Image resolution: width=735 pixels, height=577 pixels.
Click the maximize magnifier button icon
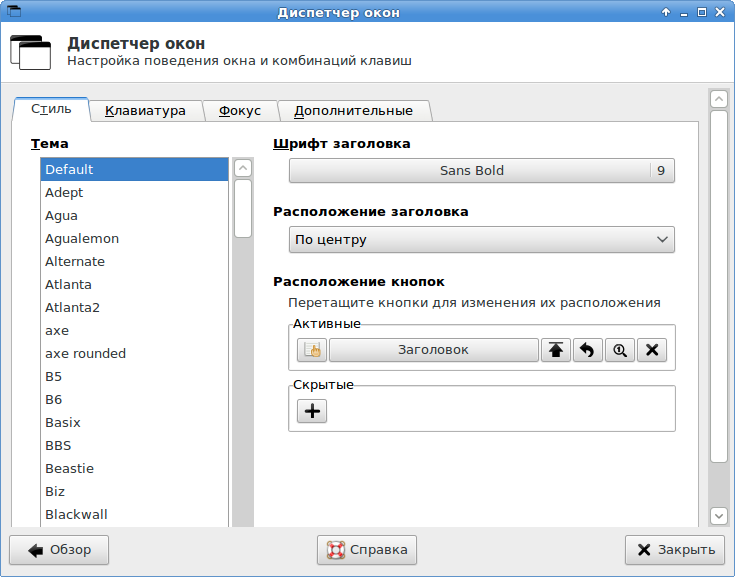click(x=620, y=350)
